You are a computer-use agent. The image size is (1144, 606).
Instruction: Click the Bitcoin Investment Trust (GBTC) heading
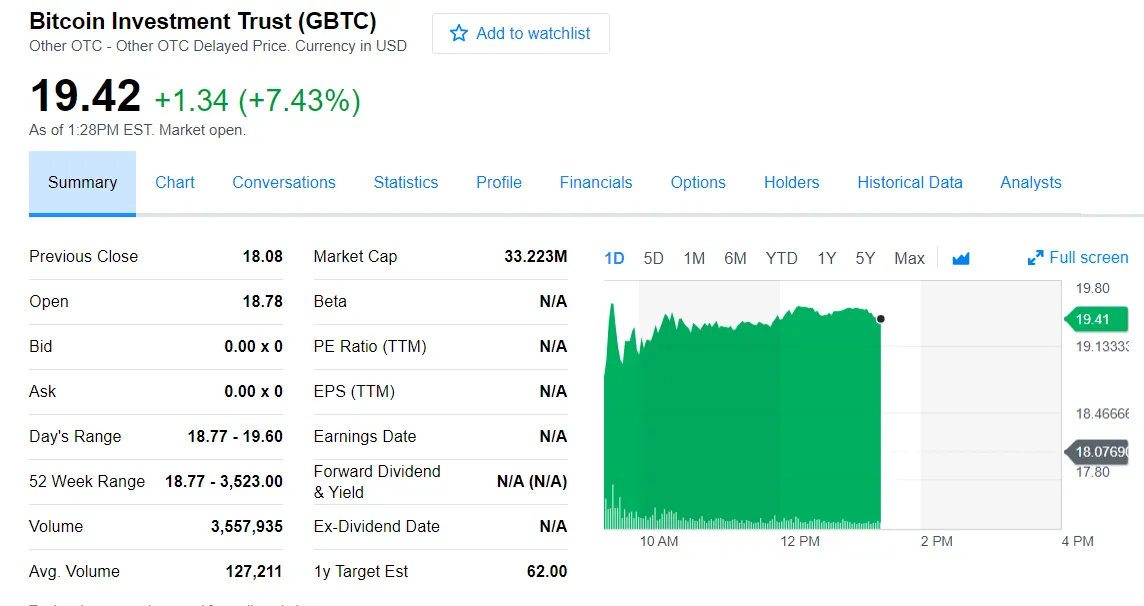(203, 21)
